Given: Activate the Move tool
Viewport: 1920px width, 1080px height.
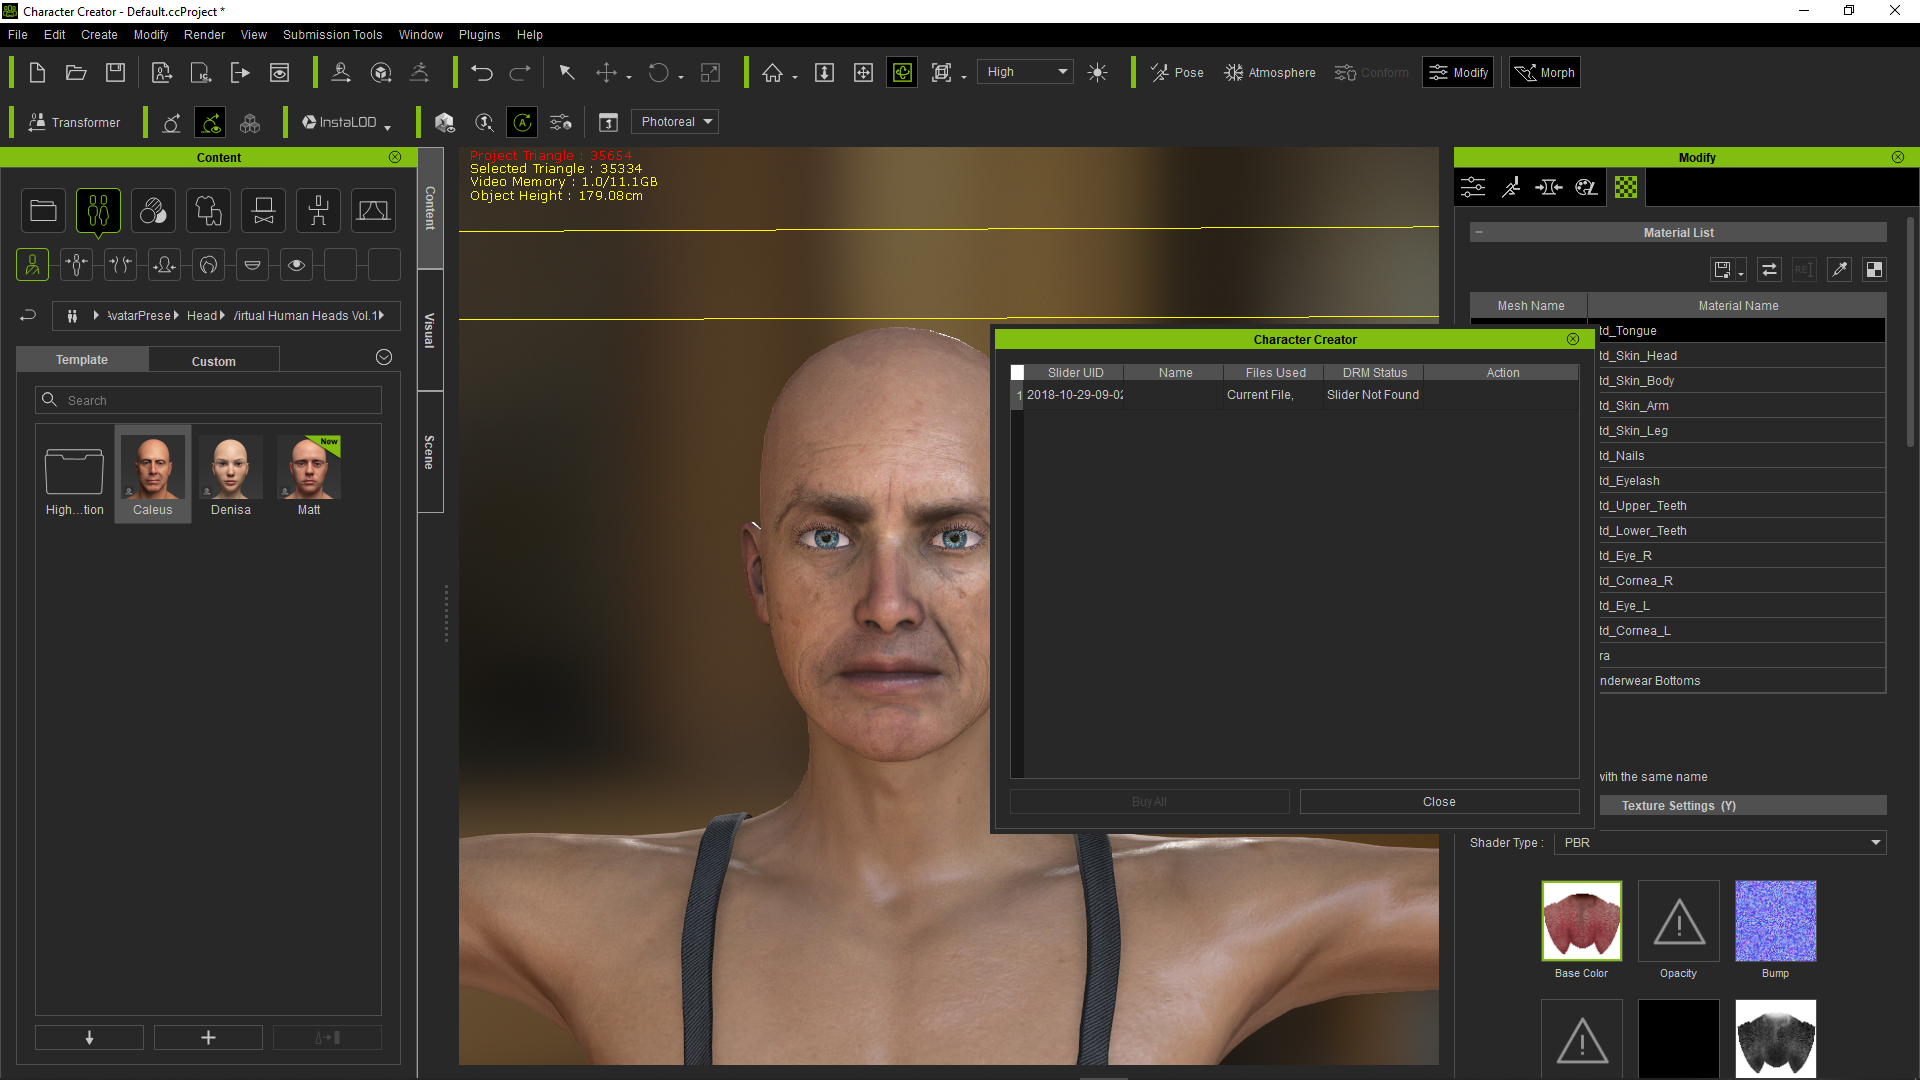Looking at the screenshot, I should pos(606,72).
